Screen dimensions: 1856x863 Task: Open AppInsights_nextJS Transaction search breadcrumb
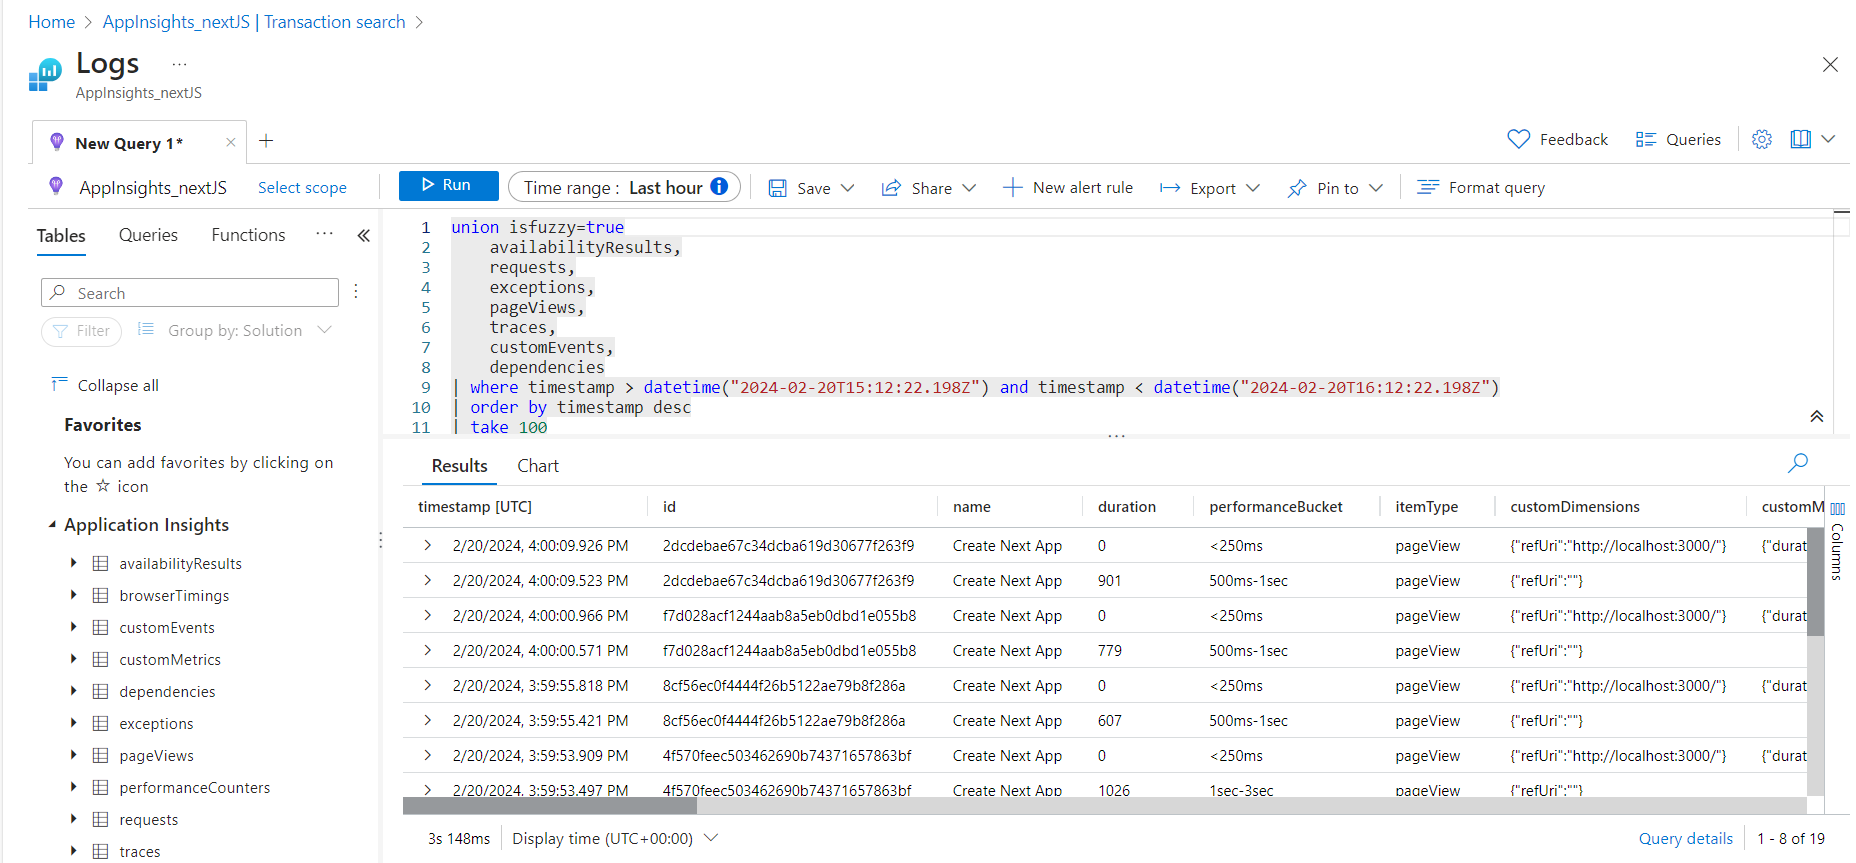[254, 22]
